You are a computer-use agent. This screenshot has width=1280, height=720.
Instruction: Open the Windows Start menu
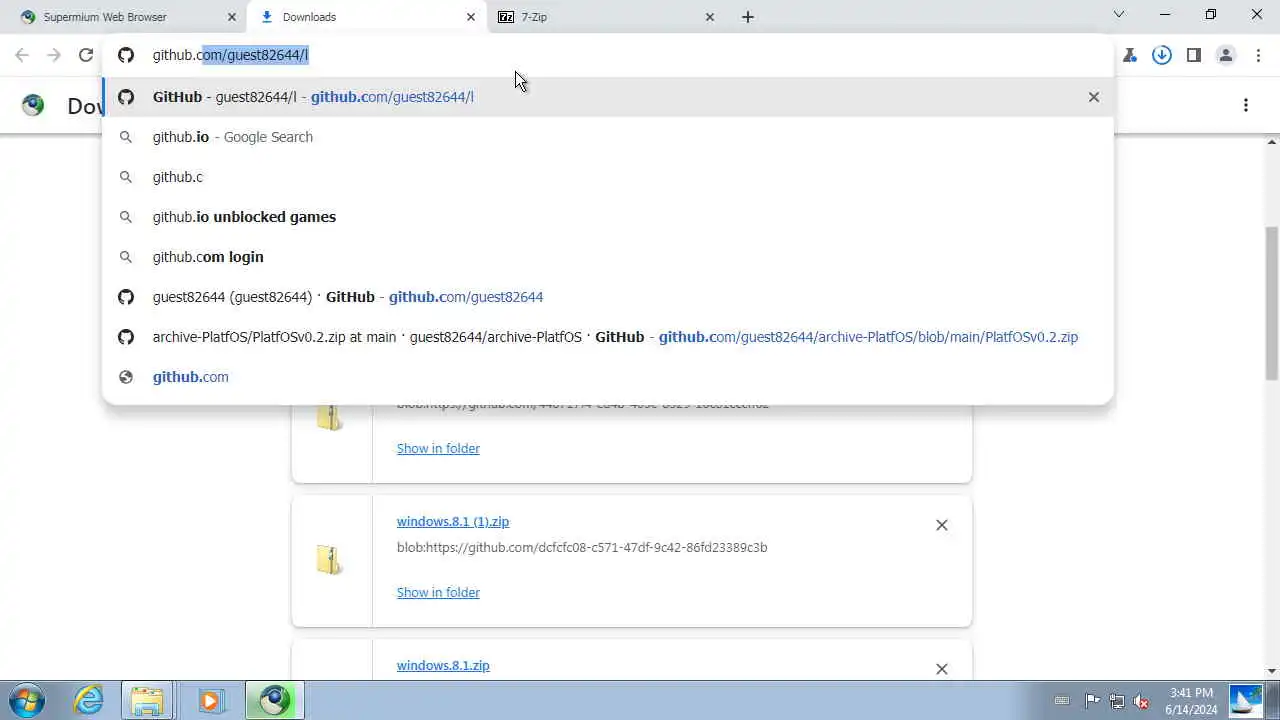(25, 700)
